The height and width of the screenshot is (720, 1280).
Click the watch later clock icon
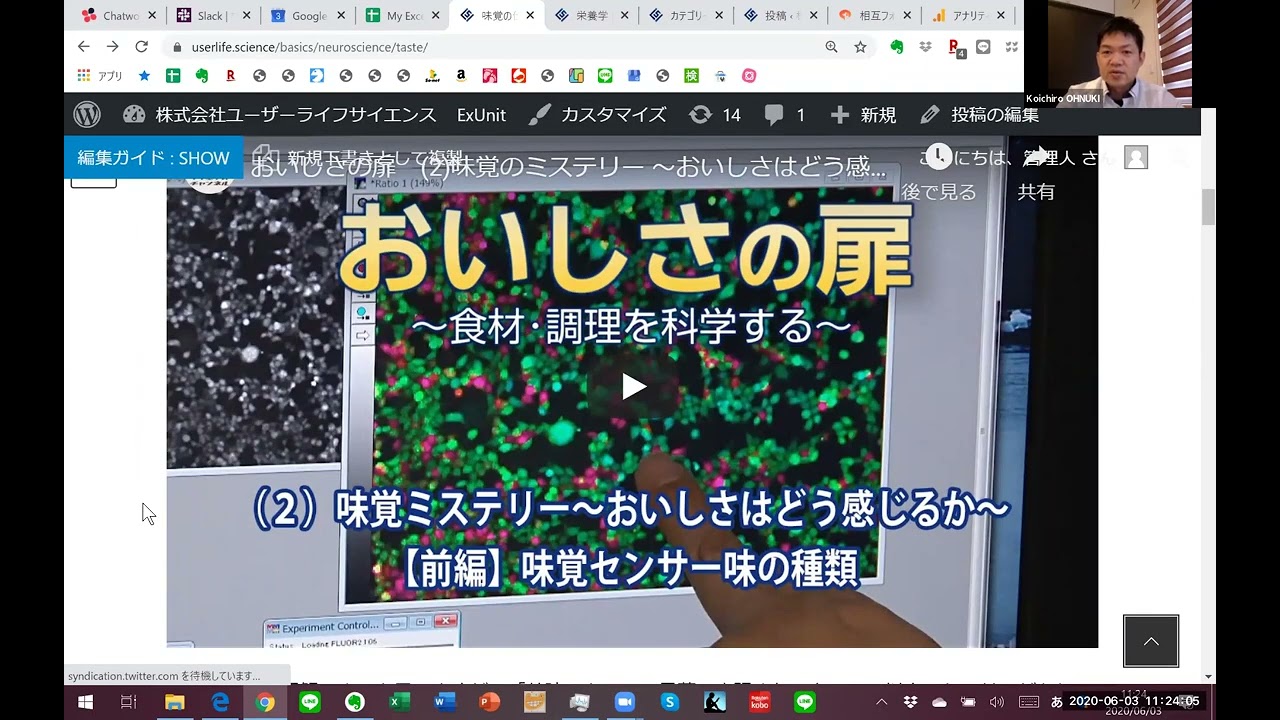939,156
